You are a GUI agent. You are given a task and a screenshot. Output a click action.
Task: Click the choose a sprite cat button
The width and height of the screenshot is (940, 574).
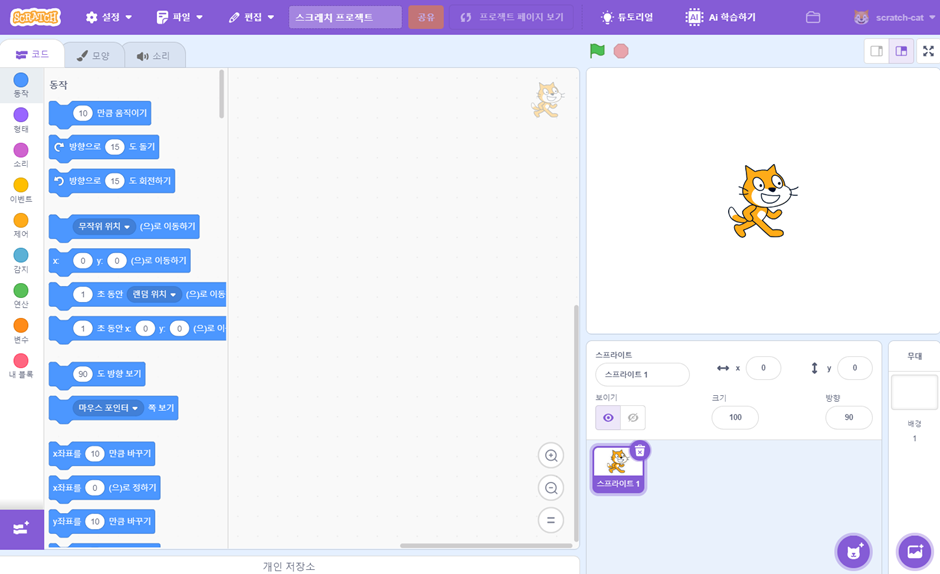pos(854,551)
